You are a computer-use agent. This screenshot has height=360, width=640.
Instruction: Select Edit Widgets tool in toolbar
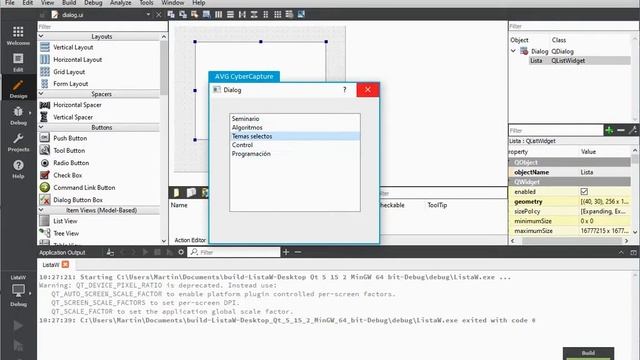click(171, 15)
